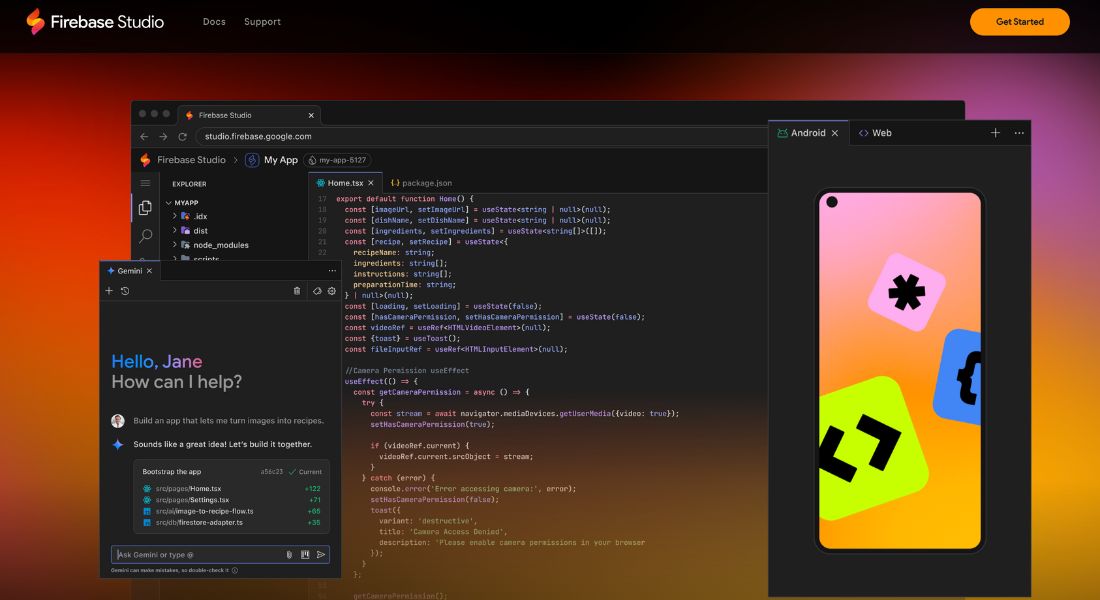Click the studio.firebase.google.com address bar
Image resolution: width=1100 pixels, height=600 pixels.
[x=481, y=137]
